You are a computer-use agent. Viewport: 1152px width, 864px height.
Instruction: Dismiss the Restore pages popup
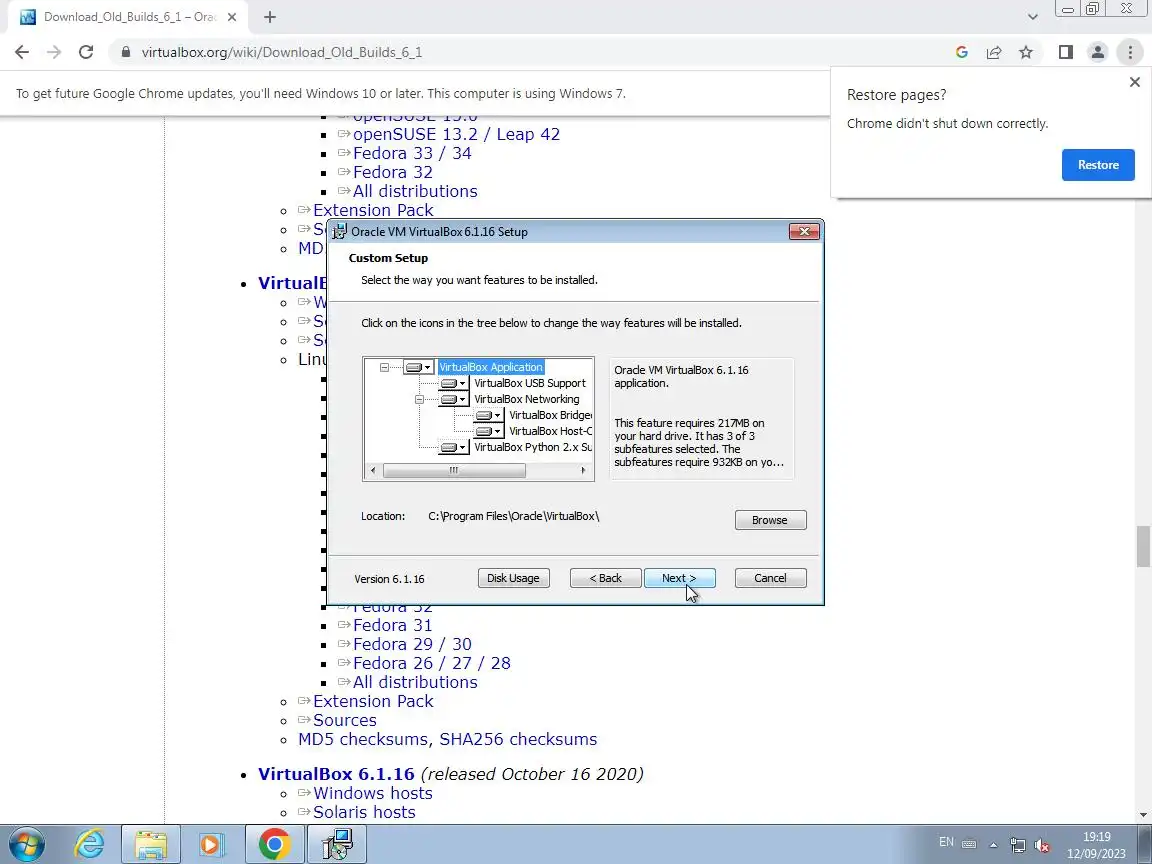pos(1134,82)
